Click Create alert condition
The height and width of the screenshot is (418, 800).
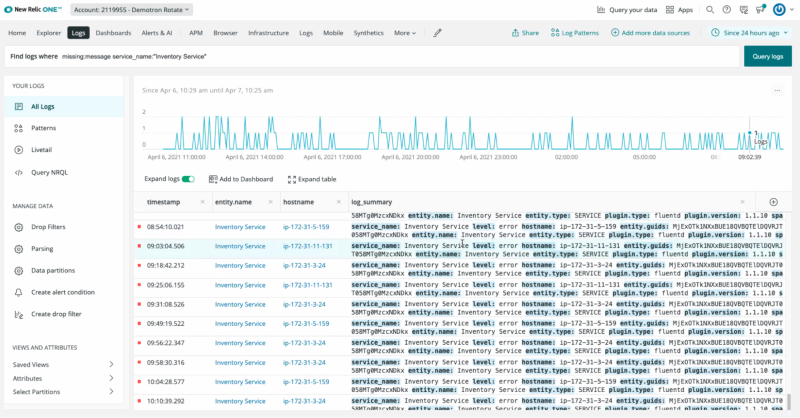pos(64,292)
